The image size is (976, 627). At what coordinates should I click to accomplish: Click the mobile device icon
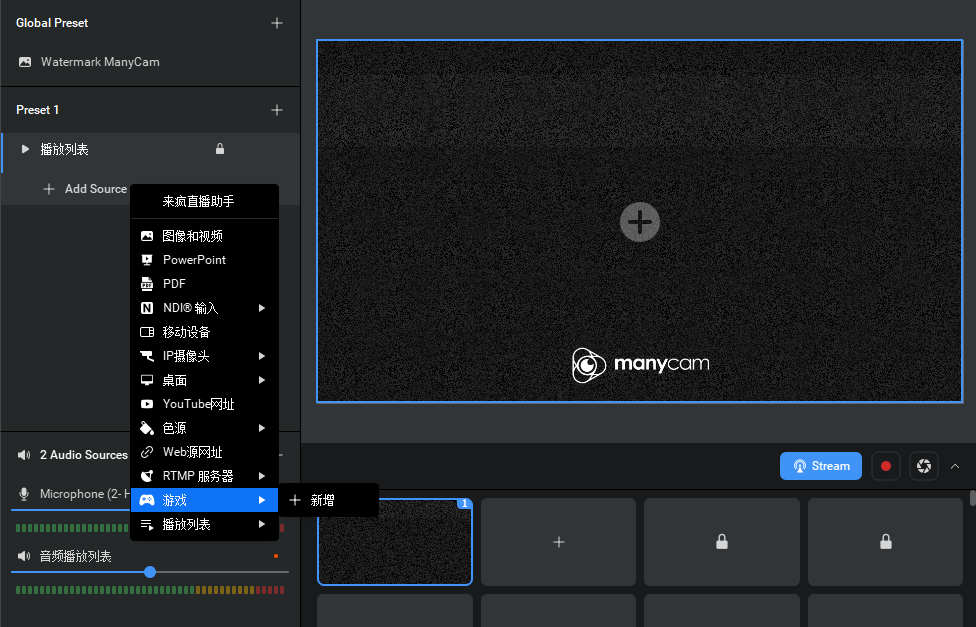(147, 332)
